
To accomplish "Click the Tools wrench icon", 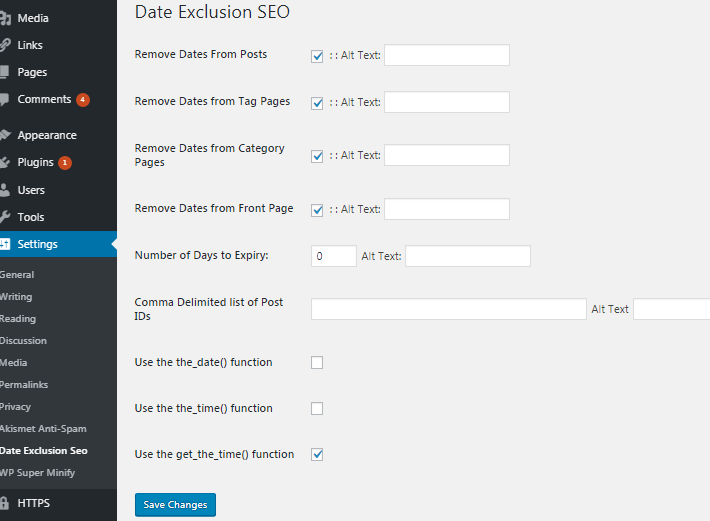I will click(5, 217).
